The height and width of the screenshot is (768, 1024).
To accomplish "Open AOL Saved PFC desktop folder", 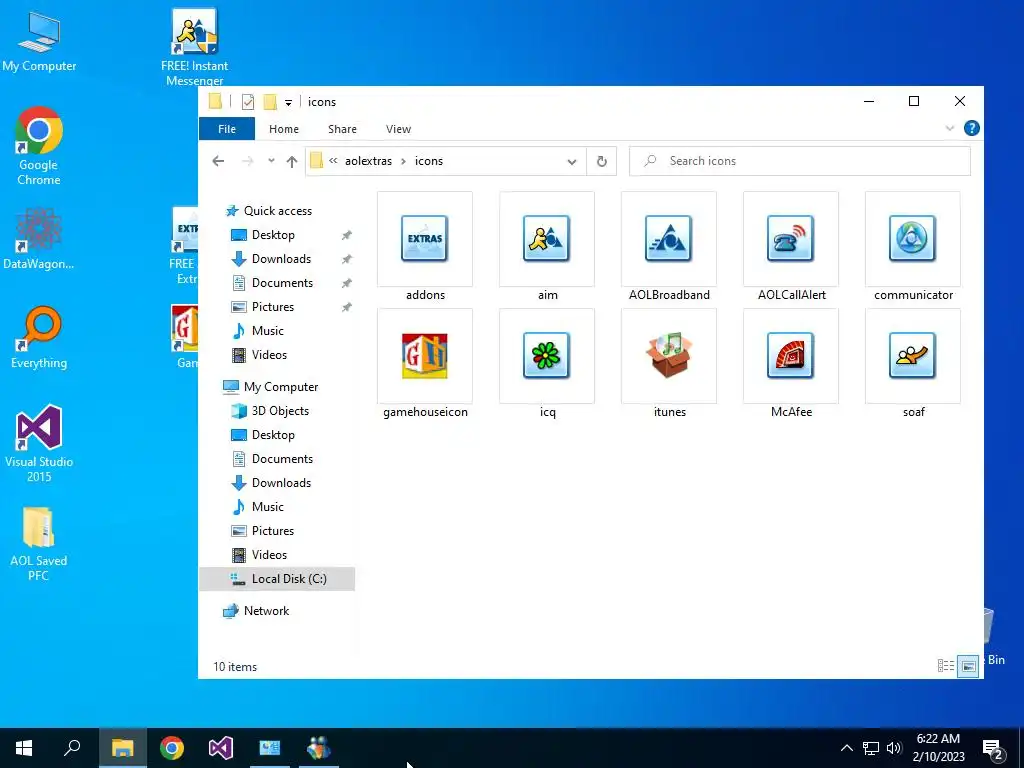I will click(39, 543).
